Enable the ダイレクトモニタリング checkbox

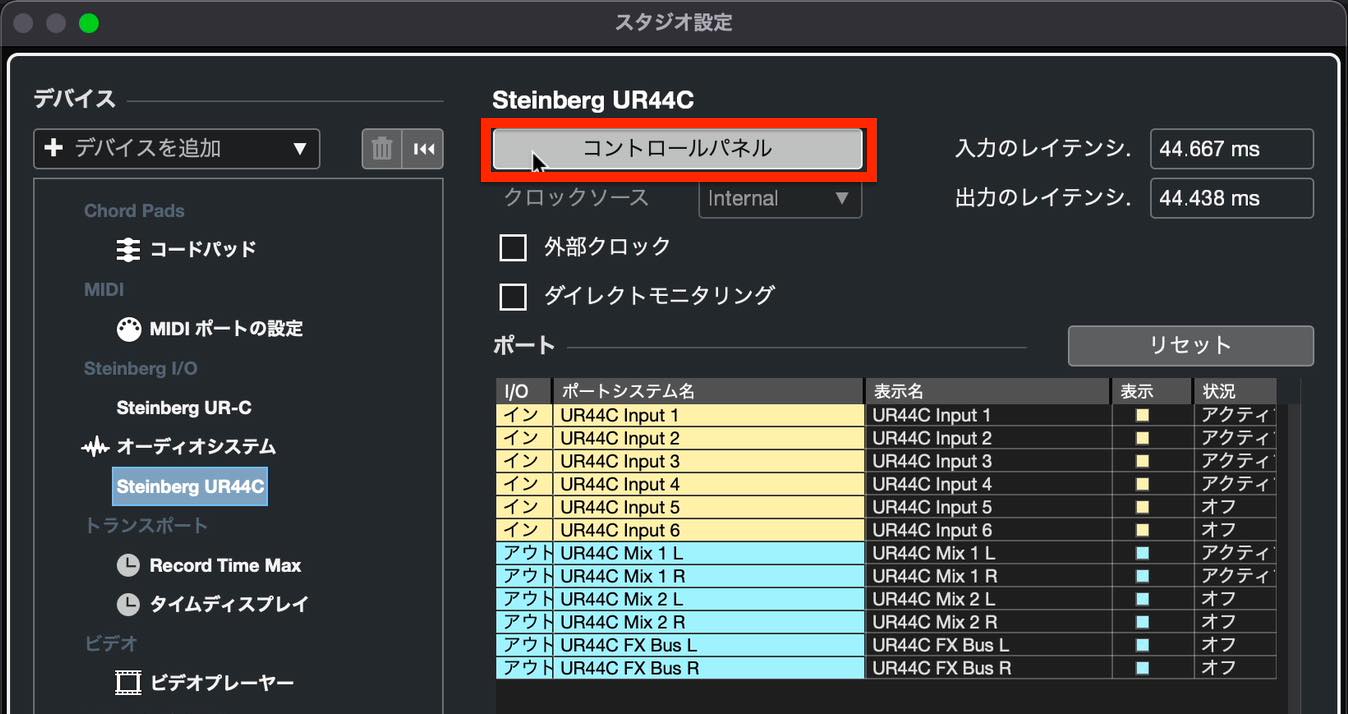click(x=513, y=296)
